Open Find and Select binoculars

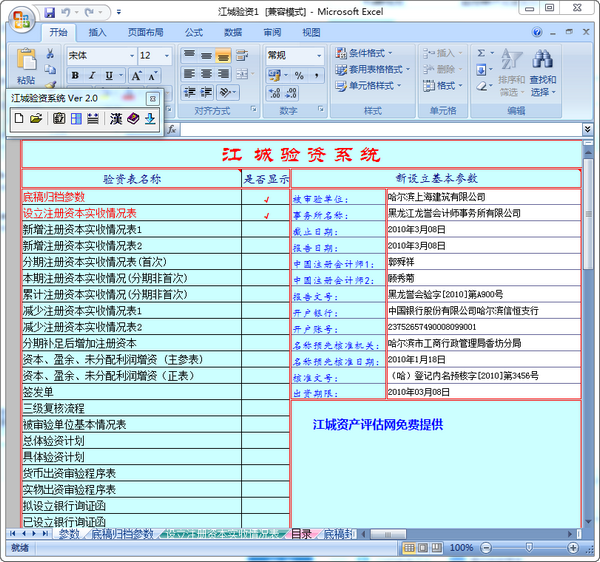point(543,72)
